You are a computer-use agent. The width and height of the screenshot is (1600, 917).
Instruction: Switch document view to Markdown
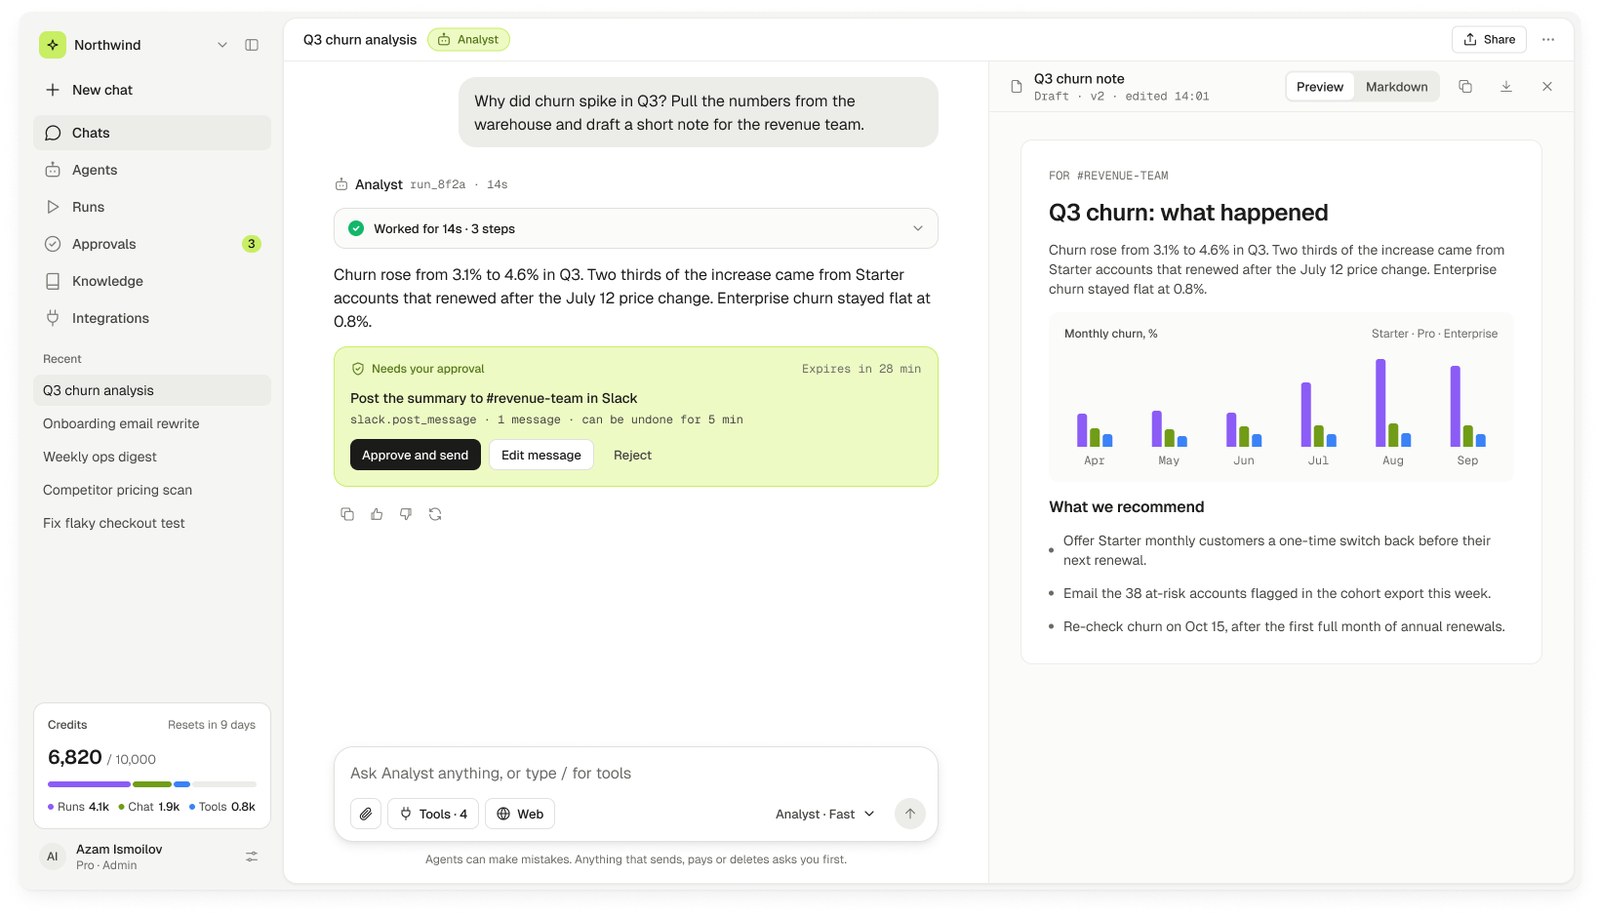coord(1396,87)
